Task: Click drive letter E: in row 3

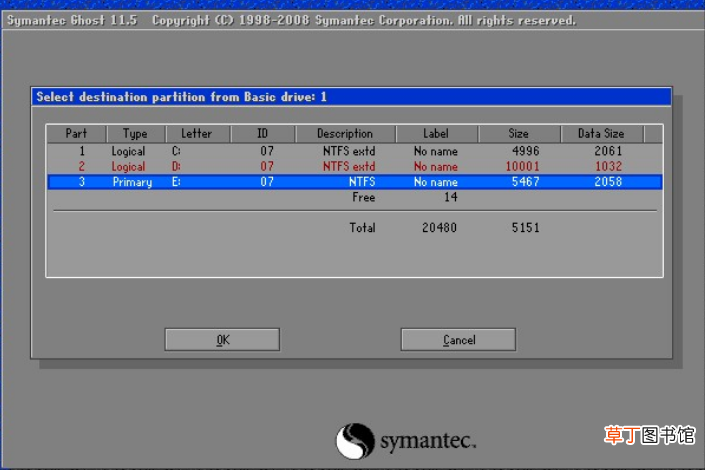Action: pos(176,182)
